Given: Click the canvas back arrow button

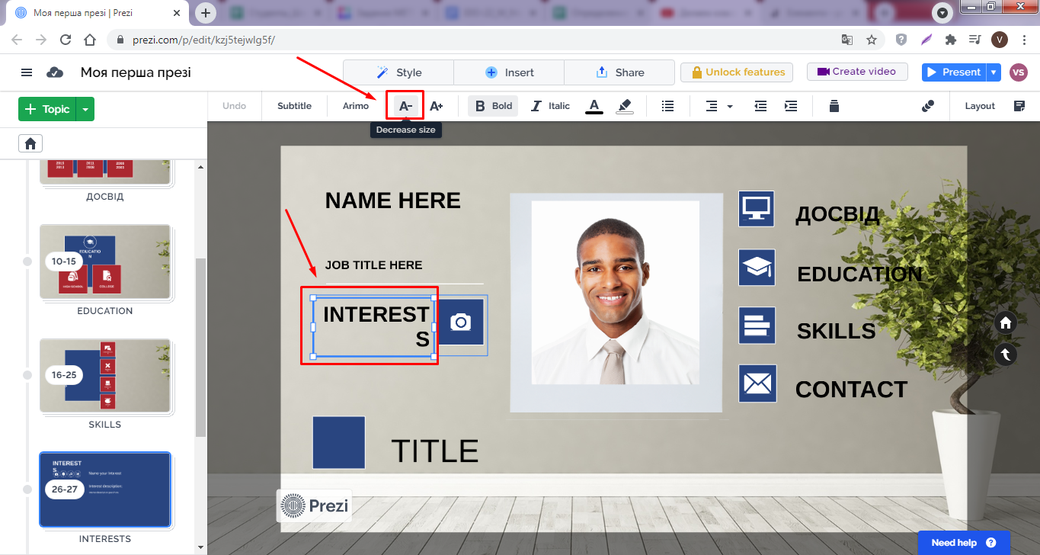Looking at the screenshot, I should [x=1006, y=355].
